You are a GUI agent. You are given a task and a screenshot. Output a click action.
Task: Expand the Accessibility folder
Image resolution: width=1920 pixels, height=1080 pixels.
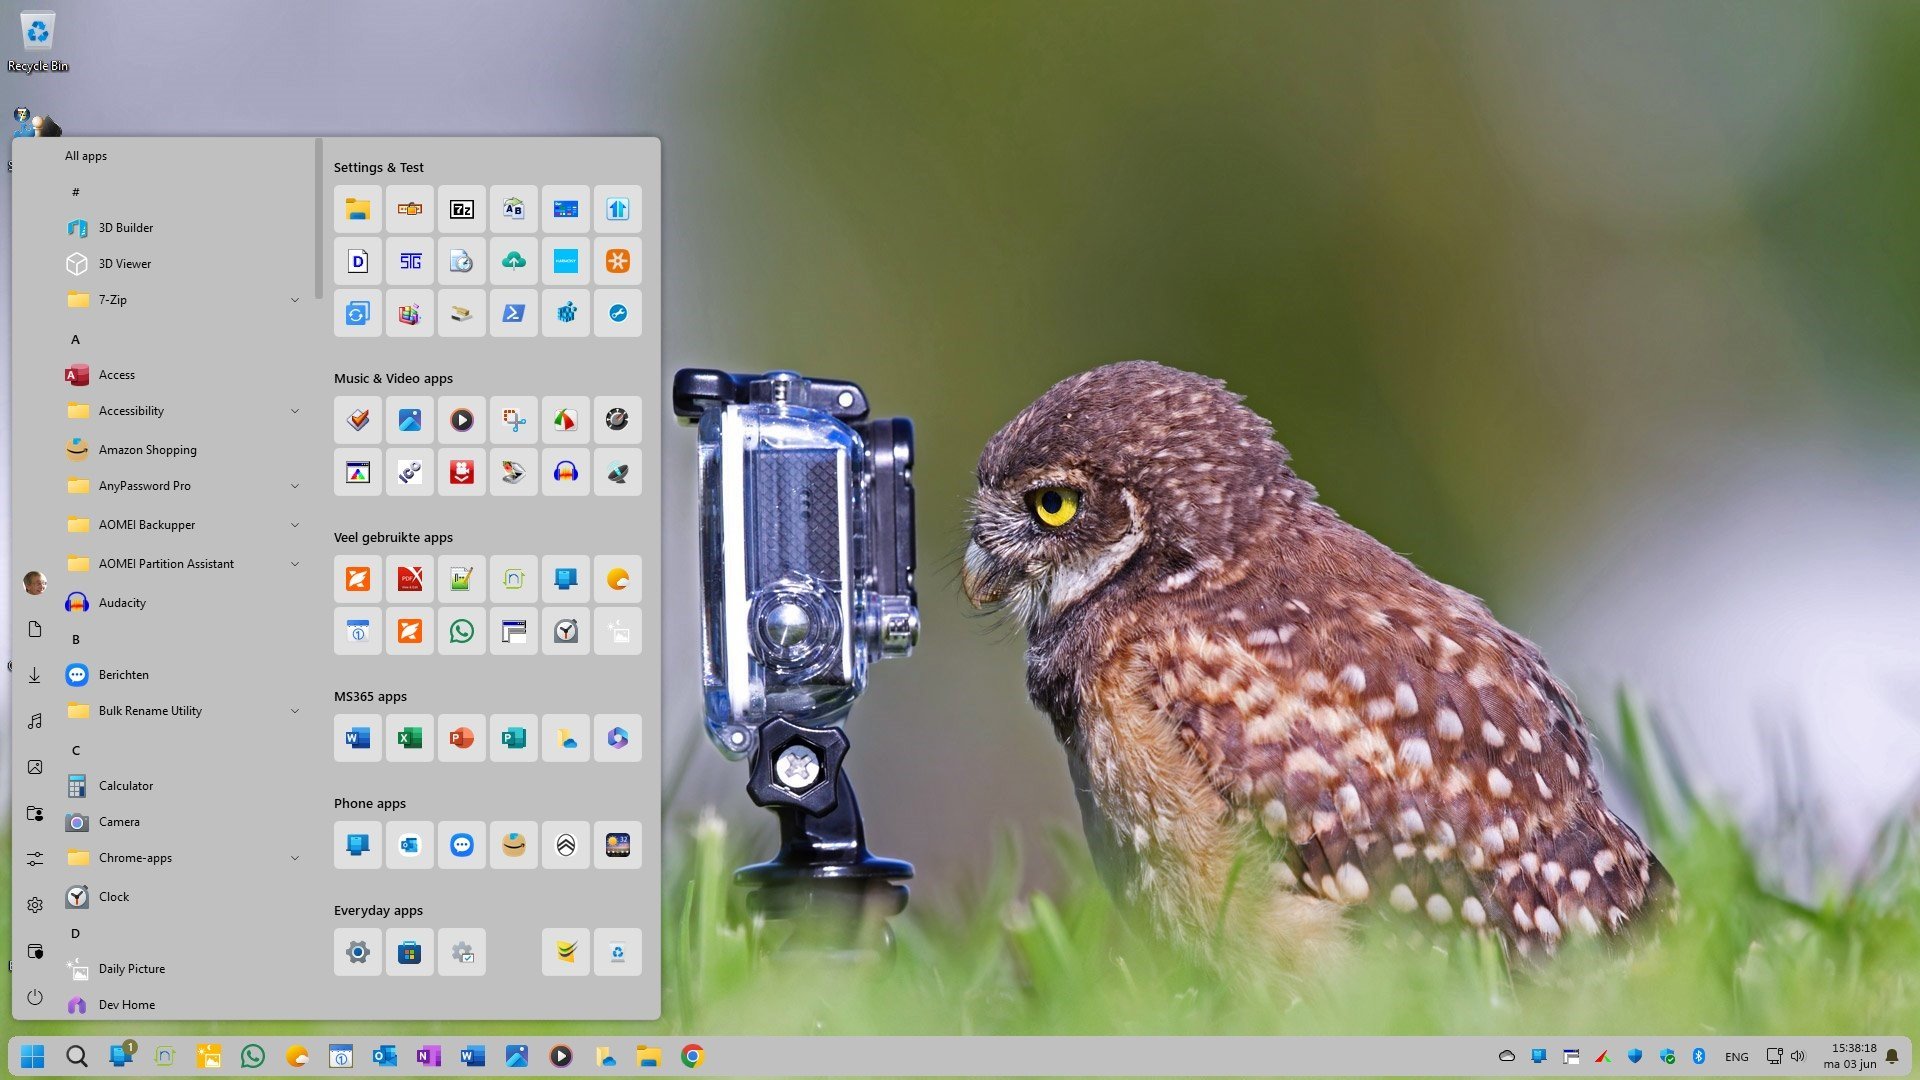tap(294, 411)
